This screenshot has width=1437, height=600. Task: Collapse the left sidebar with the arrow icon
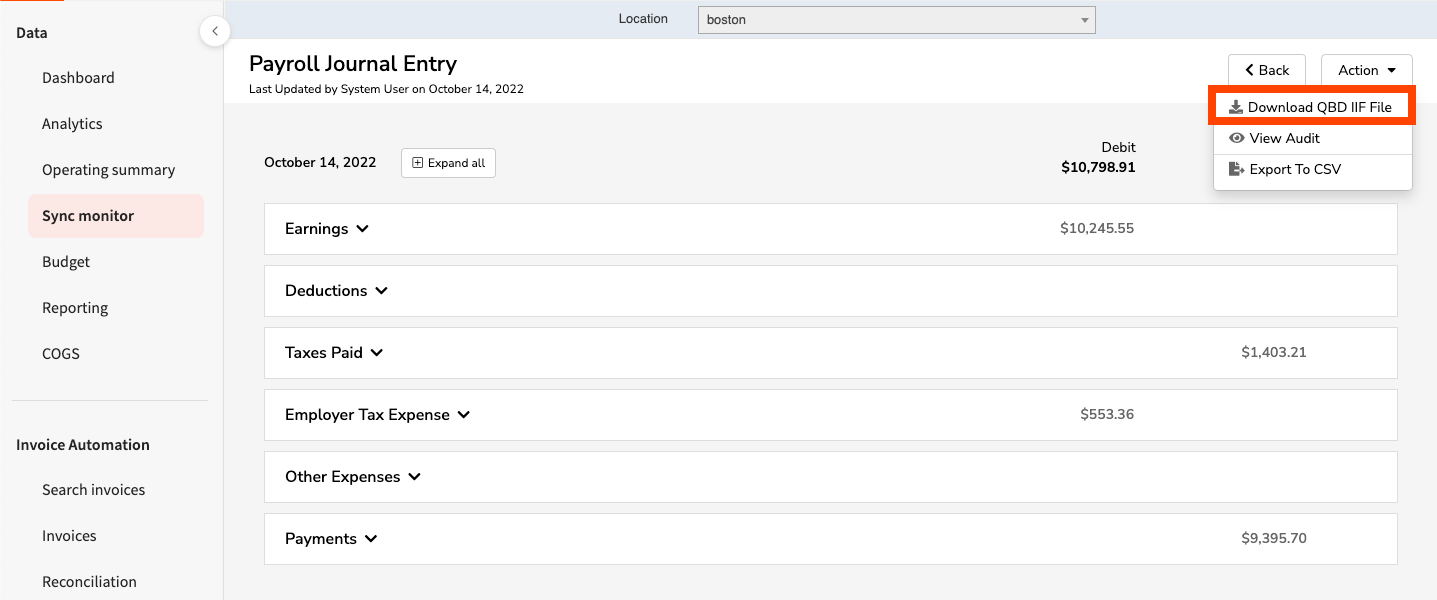[214, 32]
